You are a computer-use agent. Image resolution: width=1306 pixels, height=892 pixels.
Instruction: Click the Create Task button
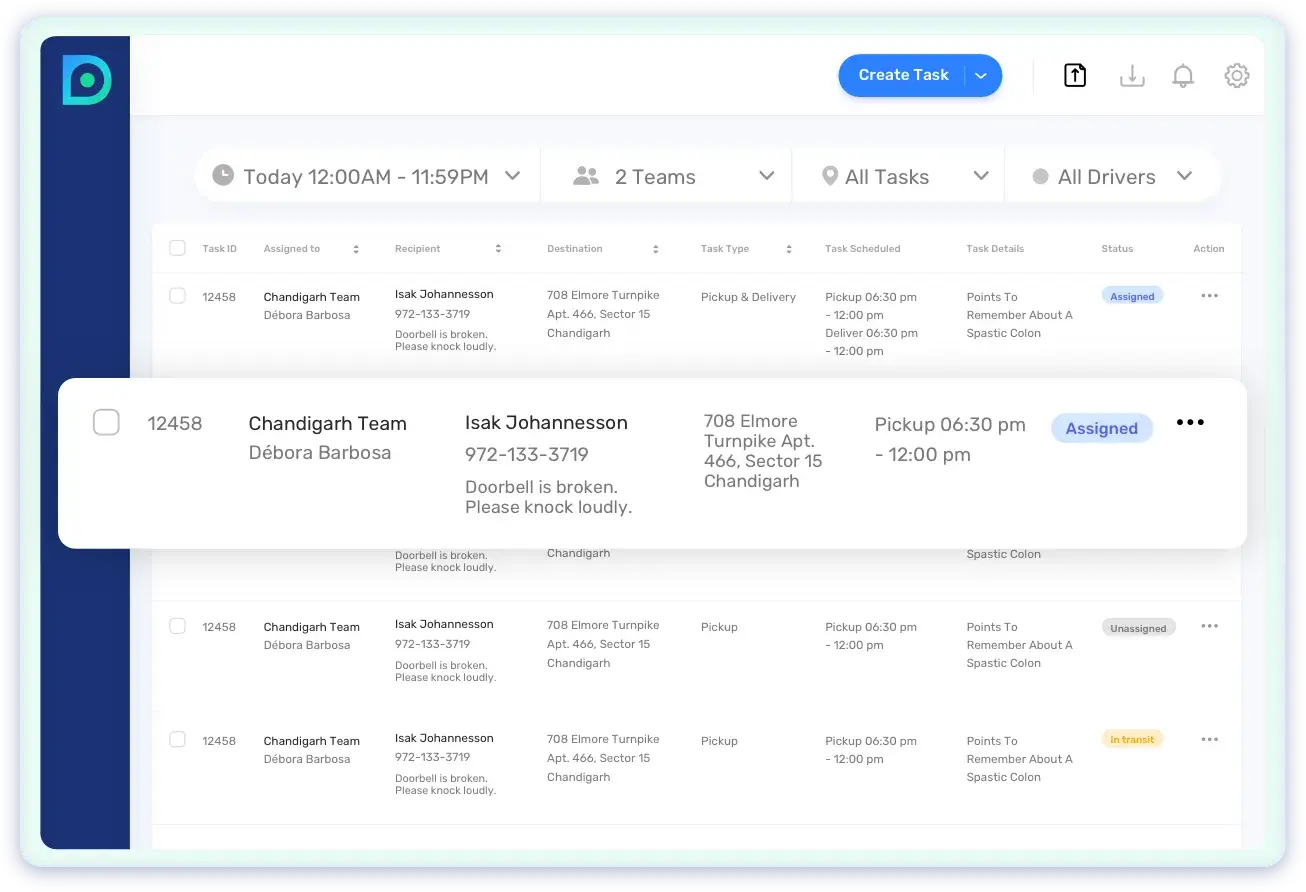pyautogui.click(x=903, y=76)
